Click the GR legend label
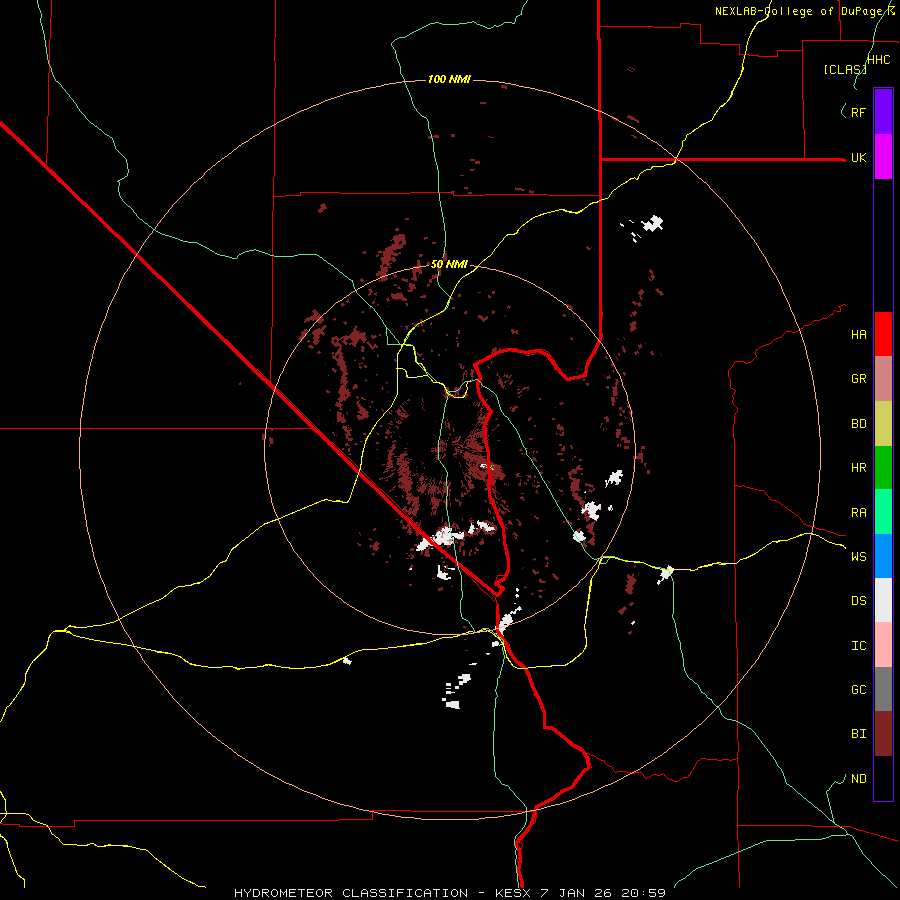The height and width of the screenshot is (900, 900). point(858,379)
